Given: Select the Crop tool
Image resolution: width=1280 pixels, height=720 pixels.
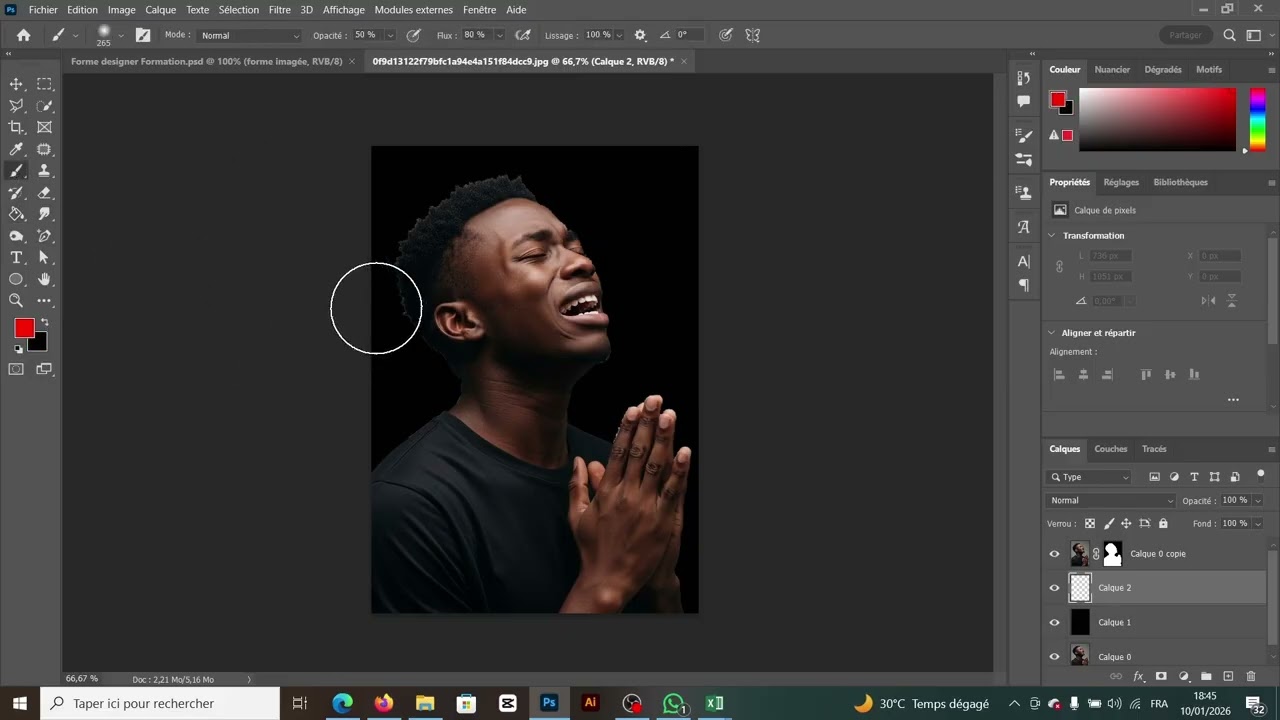Looking at the screenshot, I should click(x=16, y=127).
